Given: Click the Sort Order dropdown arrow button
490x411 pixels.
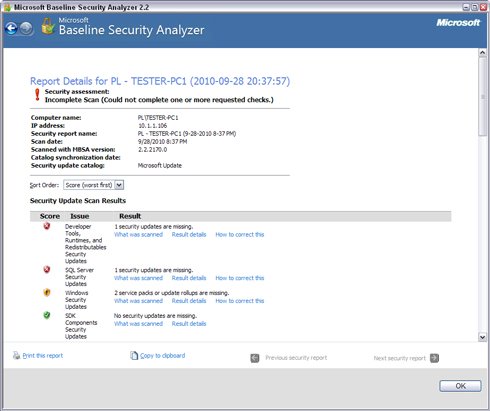Looking at the screenshot, I should (119, 185).
